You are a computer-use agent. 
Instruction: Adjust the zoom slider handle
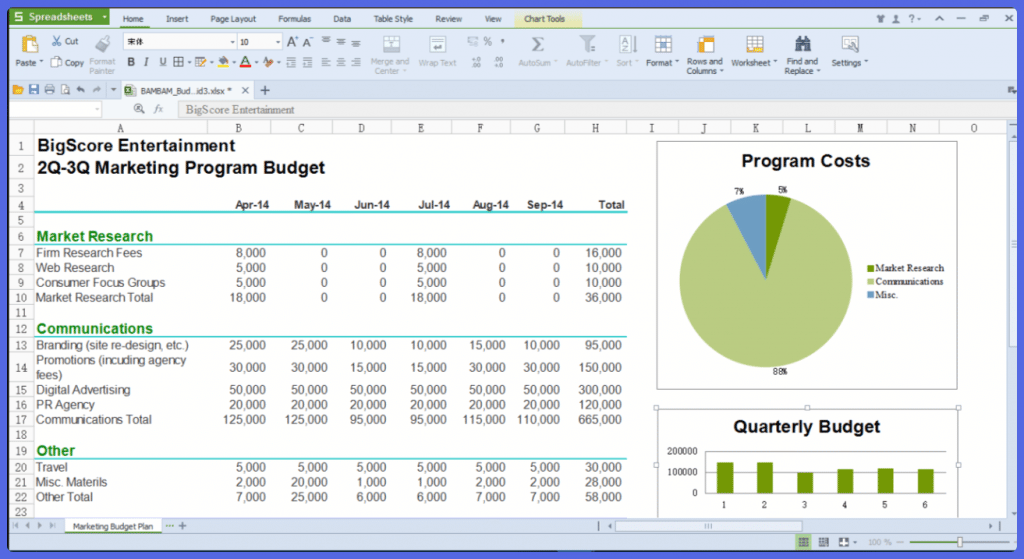tap(960, 542)
